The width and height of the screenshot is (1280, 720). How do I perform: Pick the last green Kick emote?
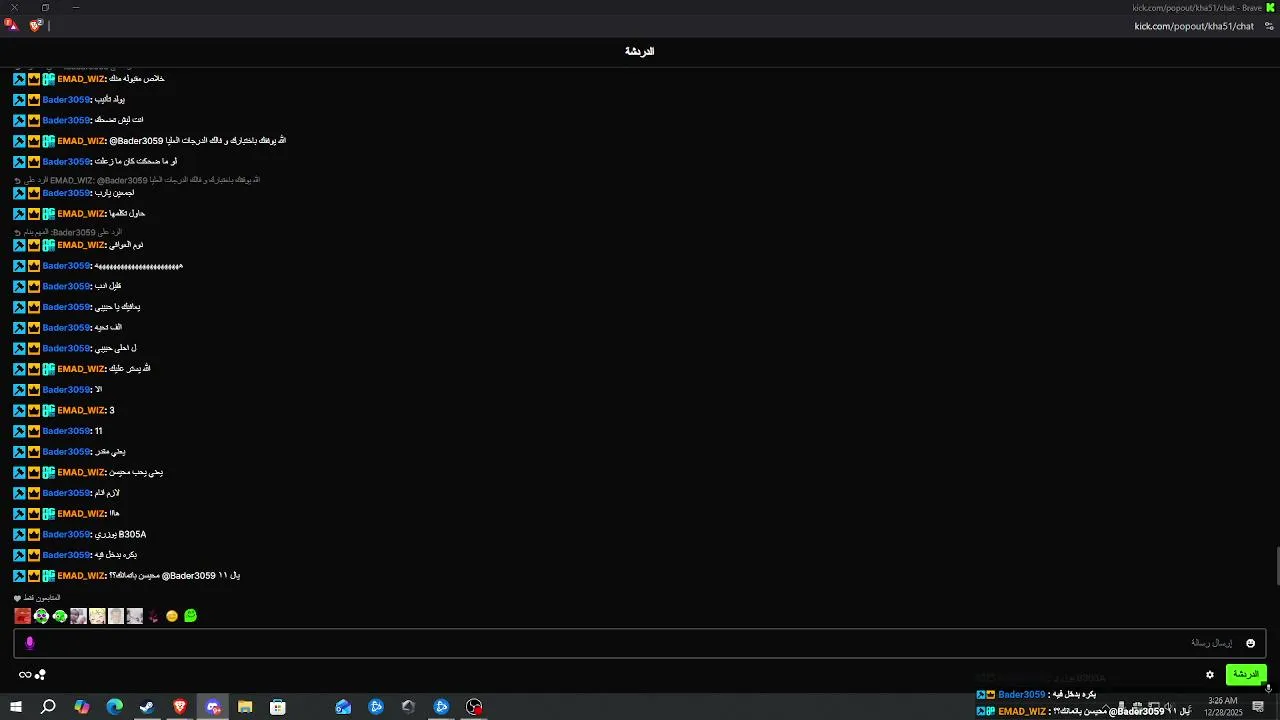coord(190,616)
